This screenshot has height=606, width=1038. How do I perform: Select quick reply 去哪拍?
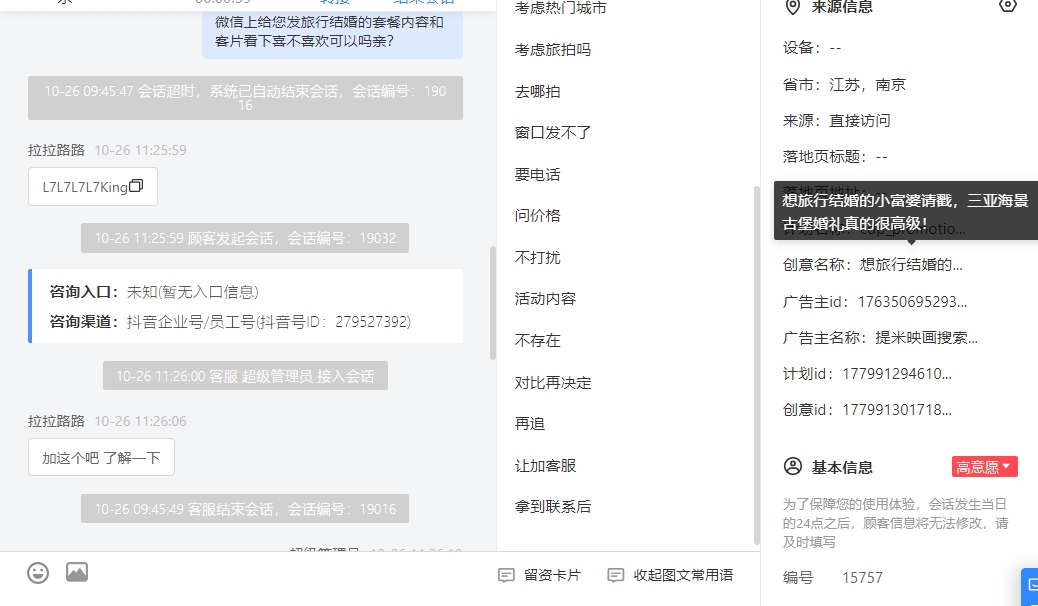538,91
